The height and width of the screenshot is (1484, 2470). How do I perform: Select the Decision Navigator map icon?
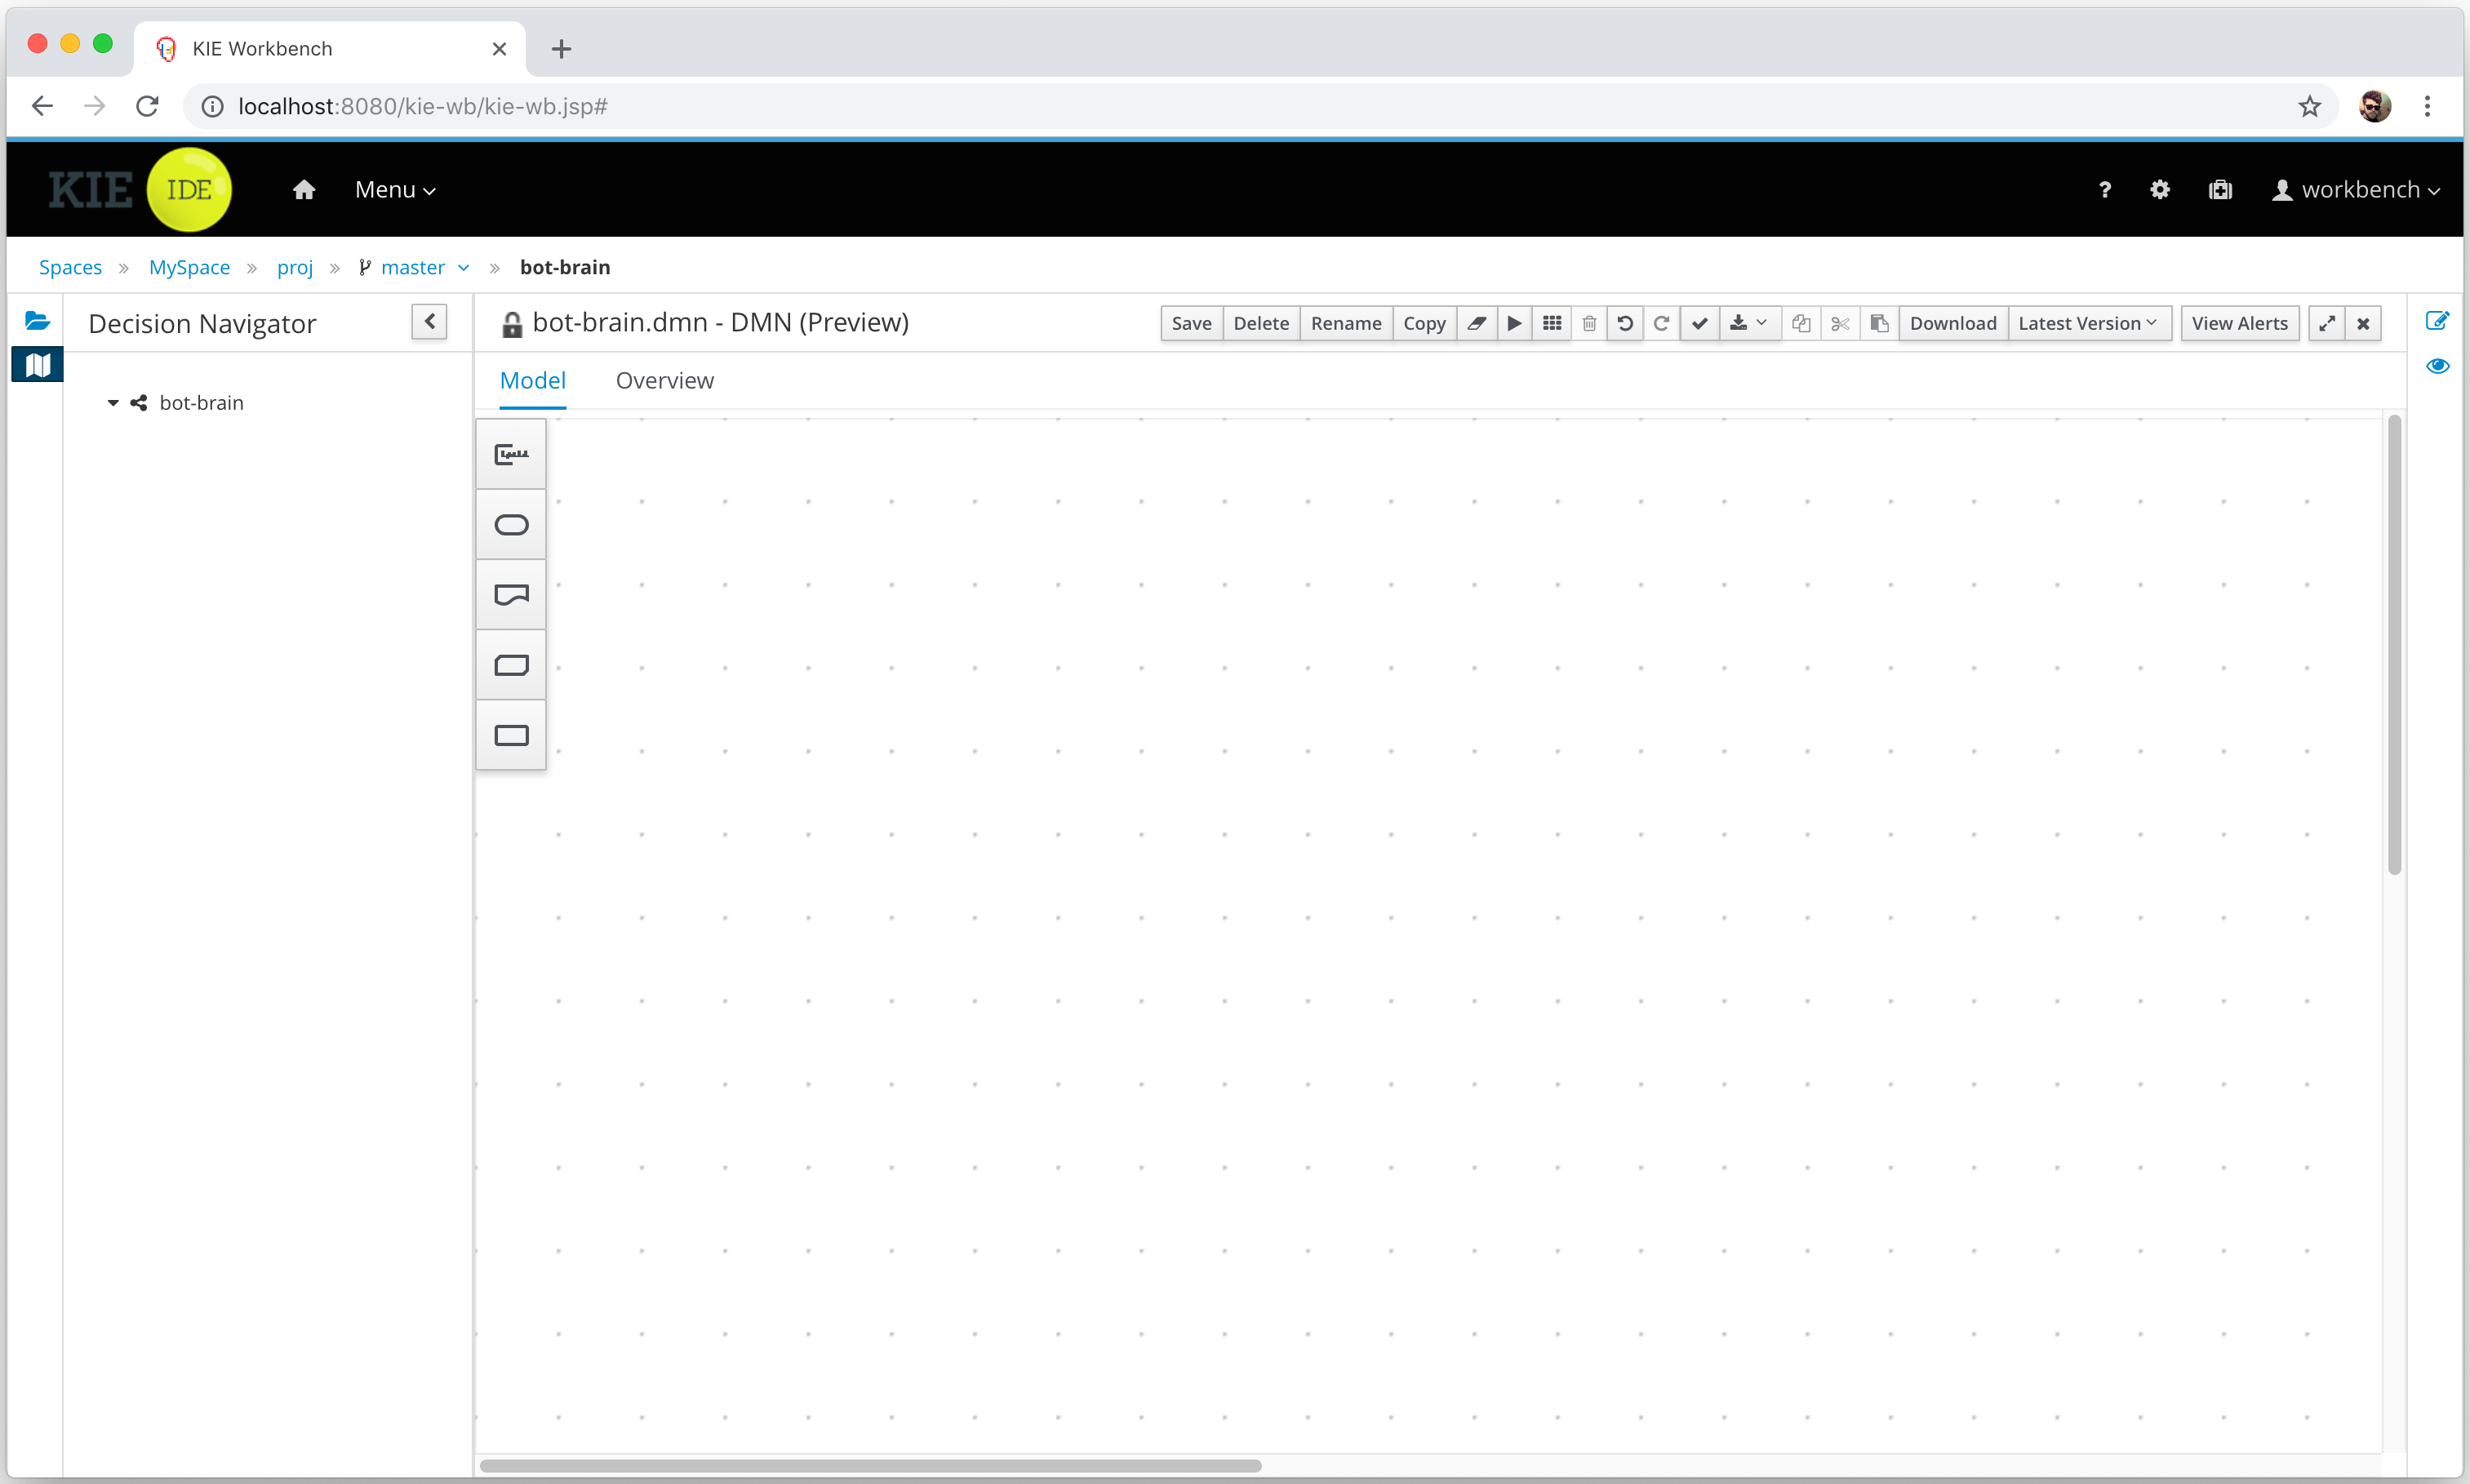click(37, 365)
